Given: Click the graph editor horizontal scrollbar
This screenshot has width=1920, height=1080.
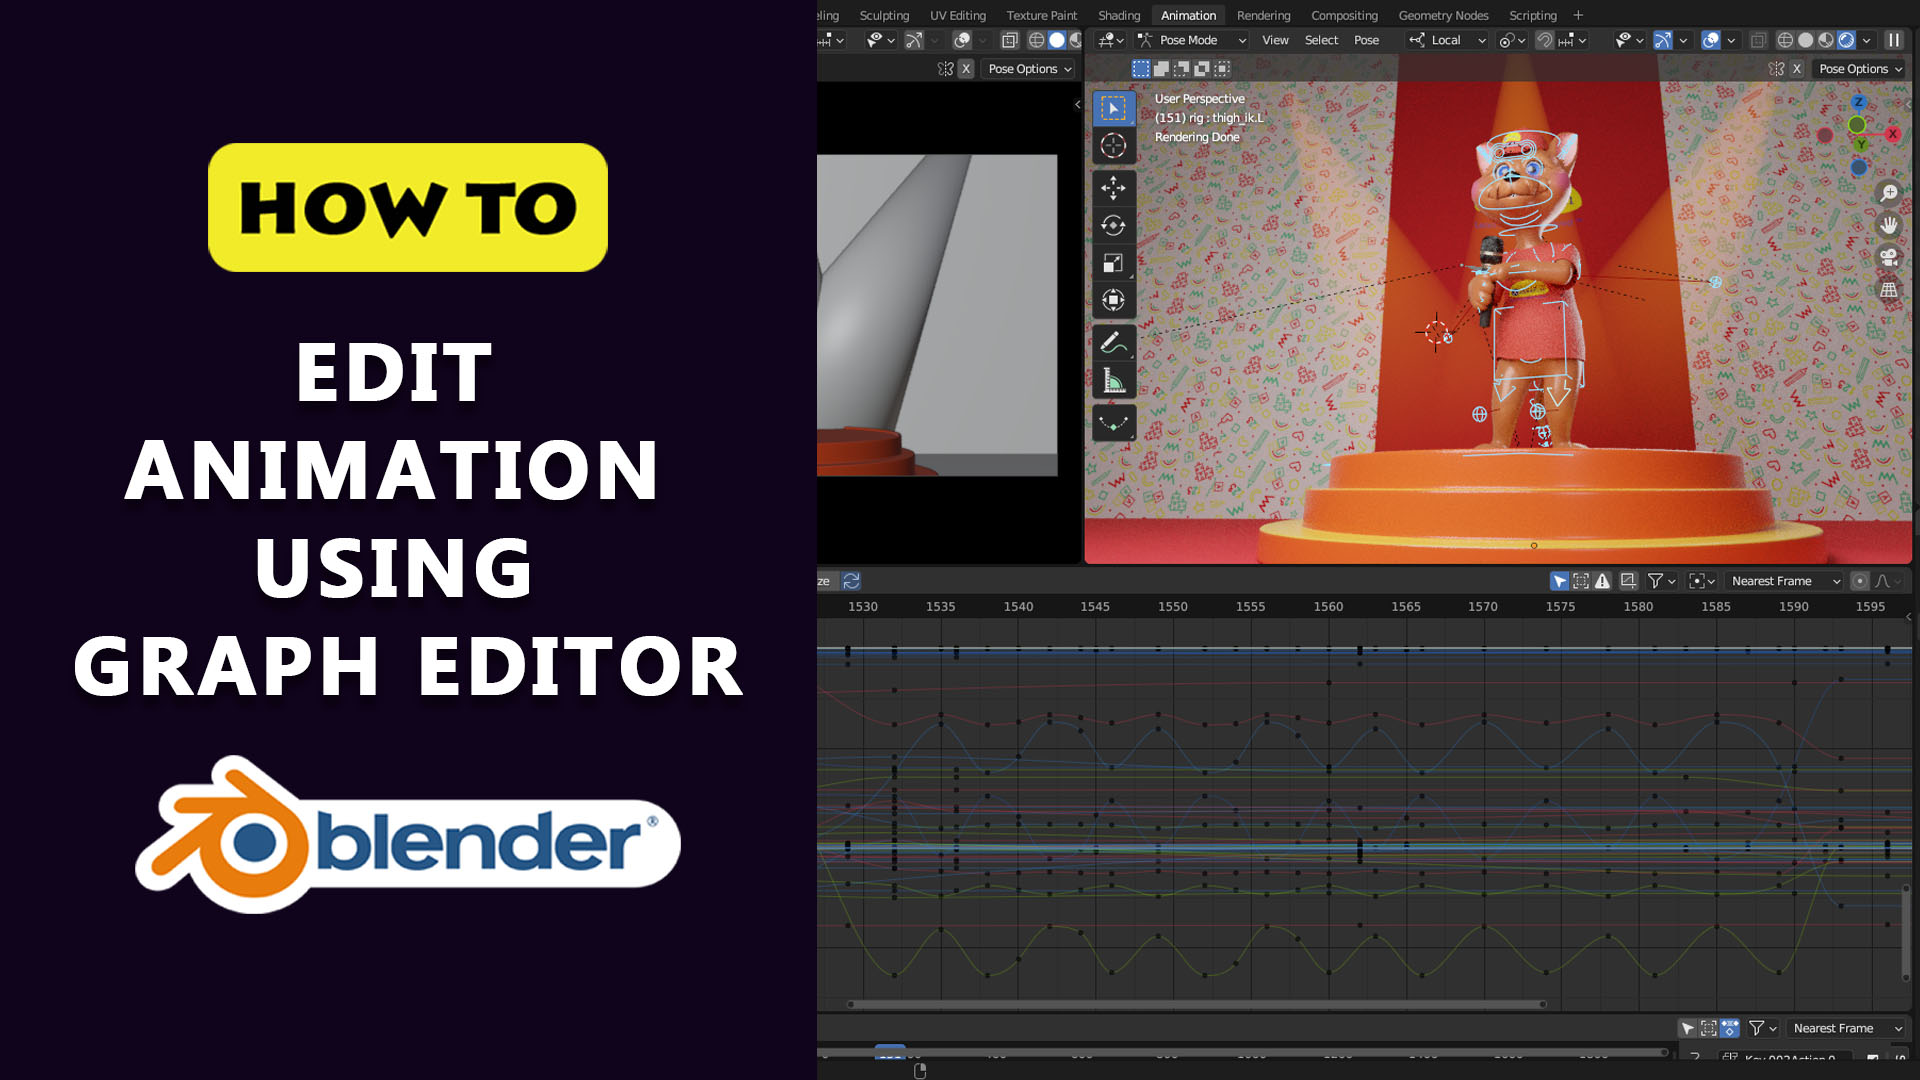Looking at the screenshot, I should point(1196,1004).
